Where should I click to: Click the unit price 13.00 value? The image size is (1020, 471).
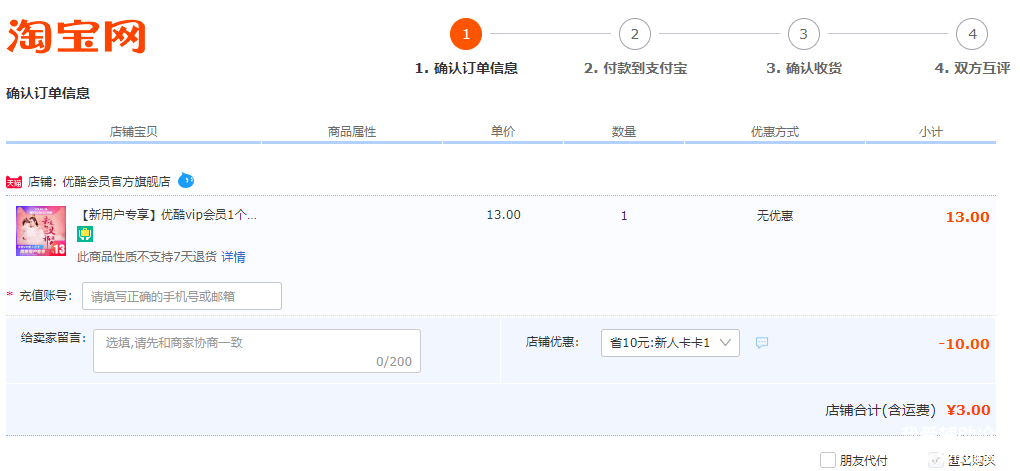(x=503, y=215)
